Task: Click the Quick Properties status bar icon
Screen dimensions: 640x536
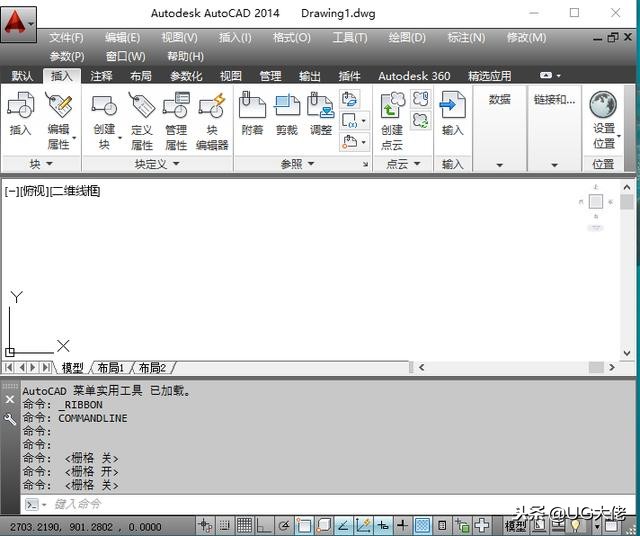Action: (x=442, y=525)
